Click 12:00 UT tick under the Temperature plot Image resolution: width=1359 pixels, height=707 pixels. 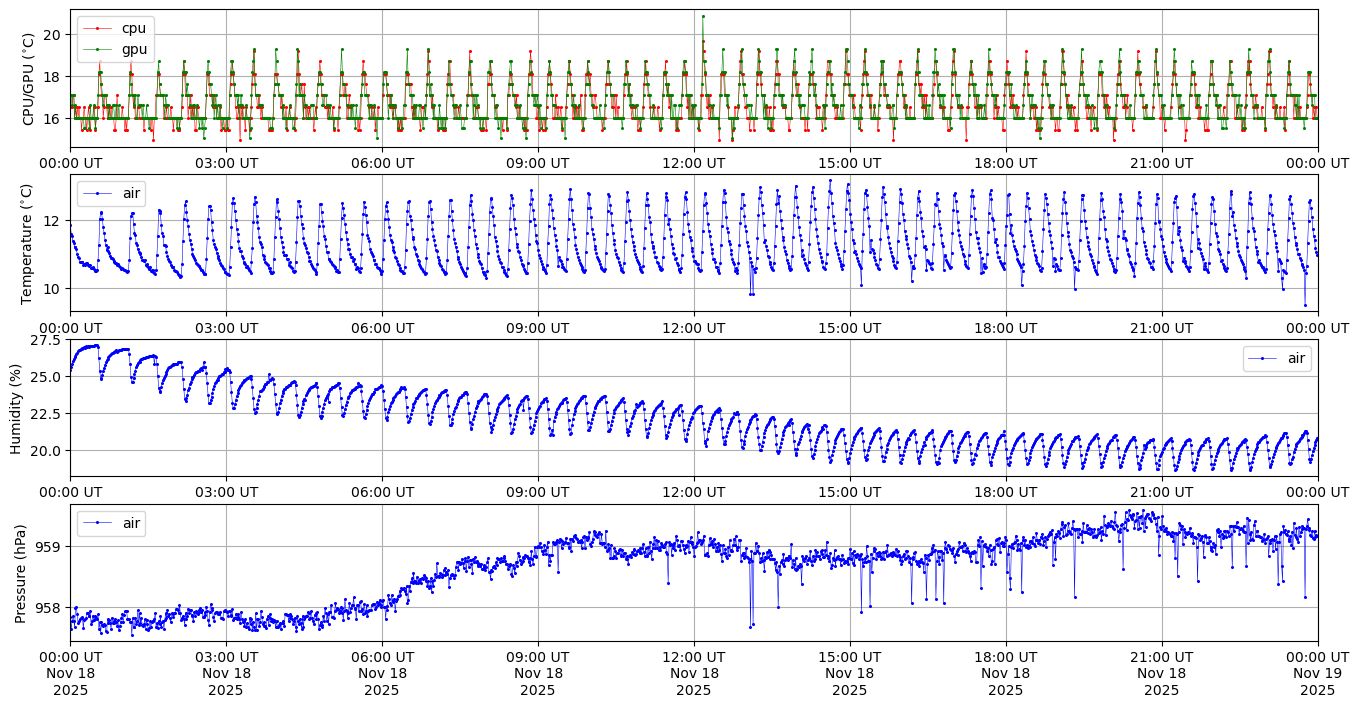[693, 327]
